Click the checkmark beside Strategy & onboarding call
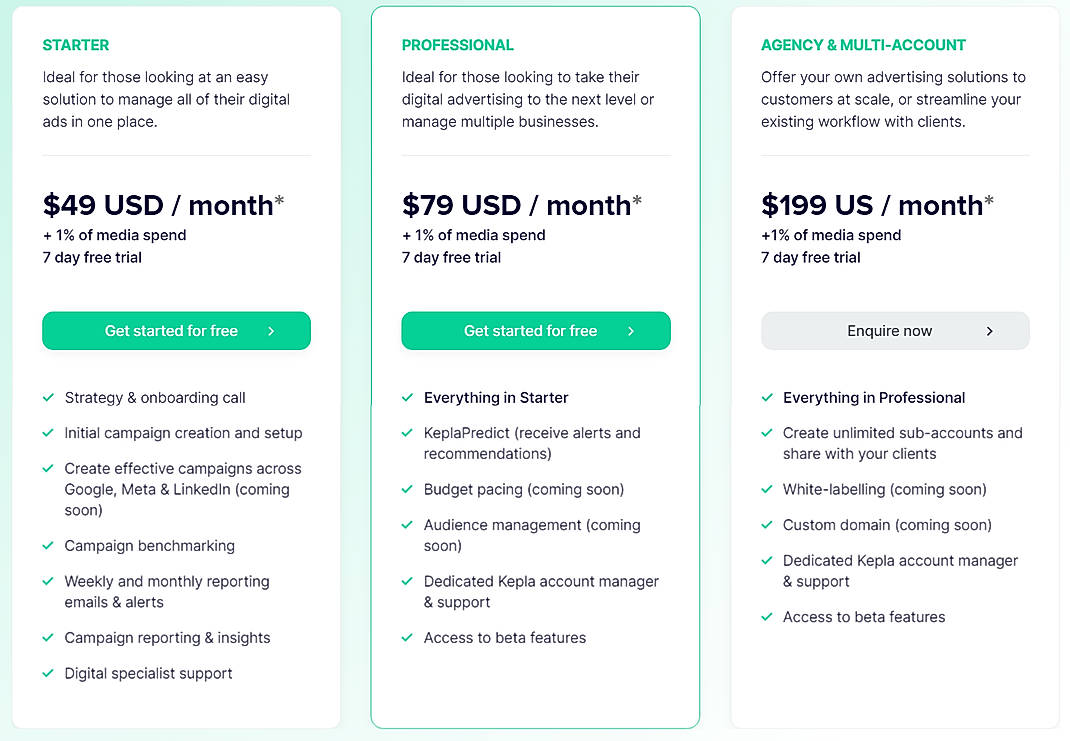Viewport: 1070px width, 741px height. click(x=48, y=397)
